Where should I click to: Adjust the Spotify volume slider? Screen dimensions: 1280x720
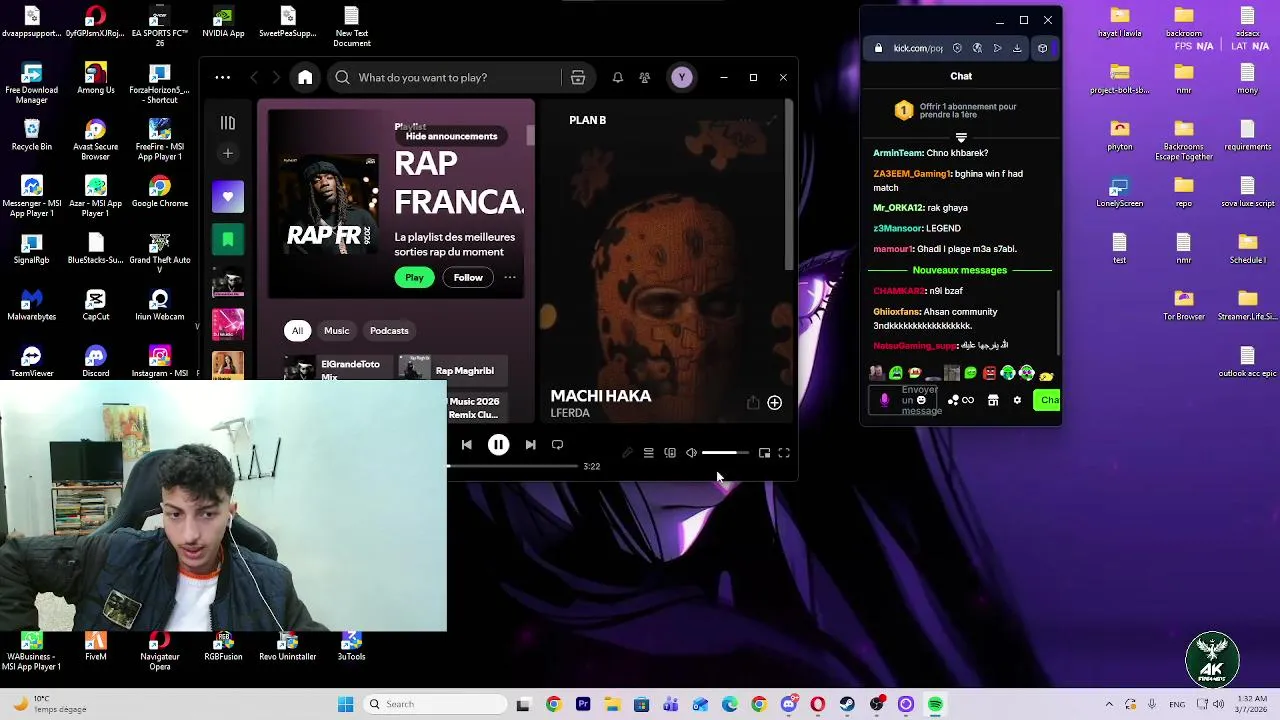[x=725, y=453]
